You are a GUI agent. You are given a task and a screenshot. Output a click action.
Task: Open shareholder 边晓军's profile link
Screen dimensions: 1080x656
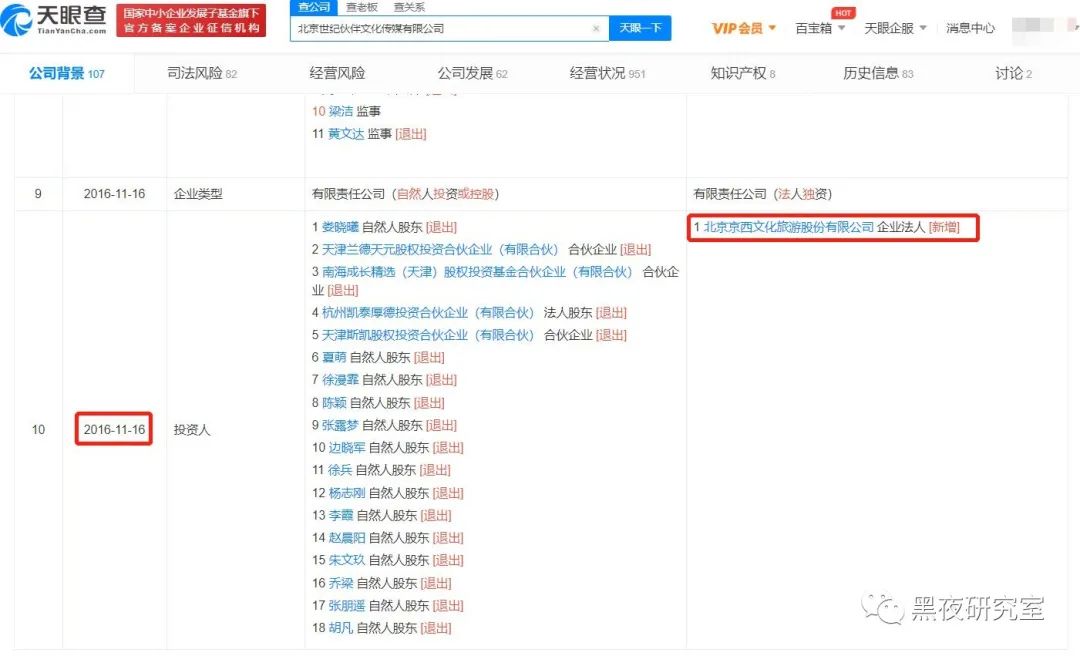pos(346,448)
